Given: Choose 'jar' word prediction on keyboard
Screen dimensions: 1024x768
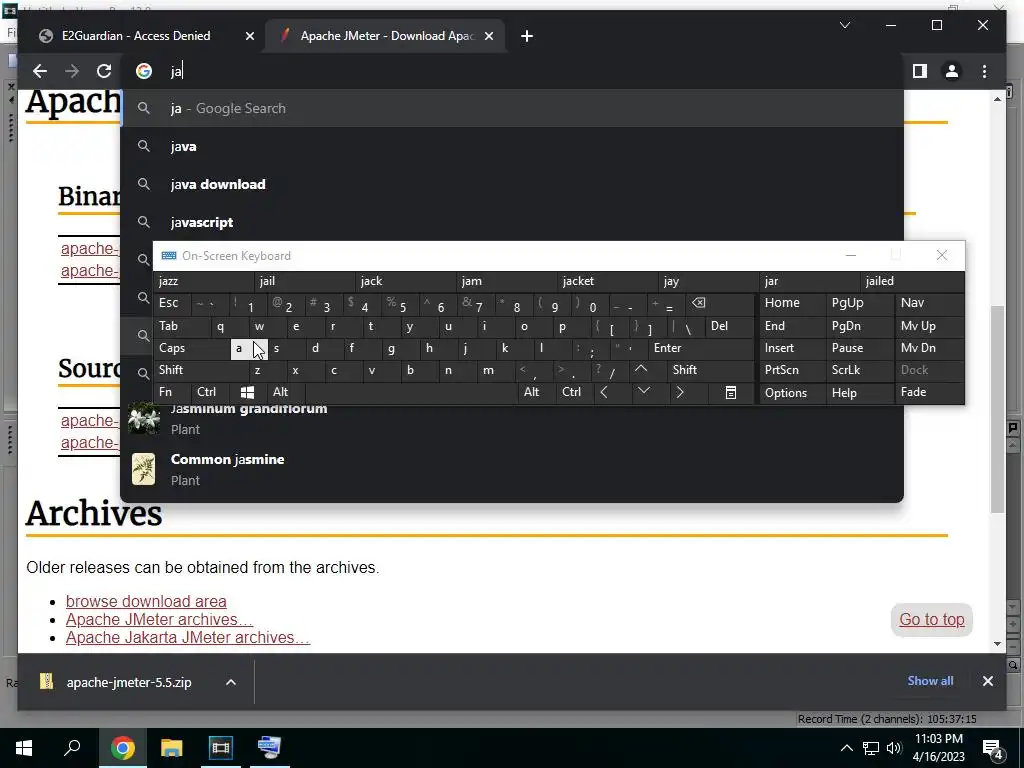Looking at the screenshot, I should pos(810,281).
